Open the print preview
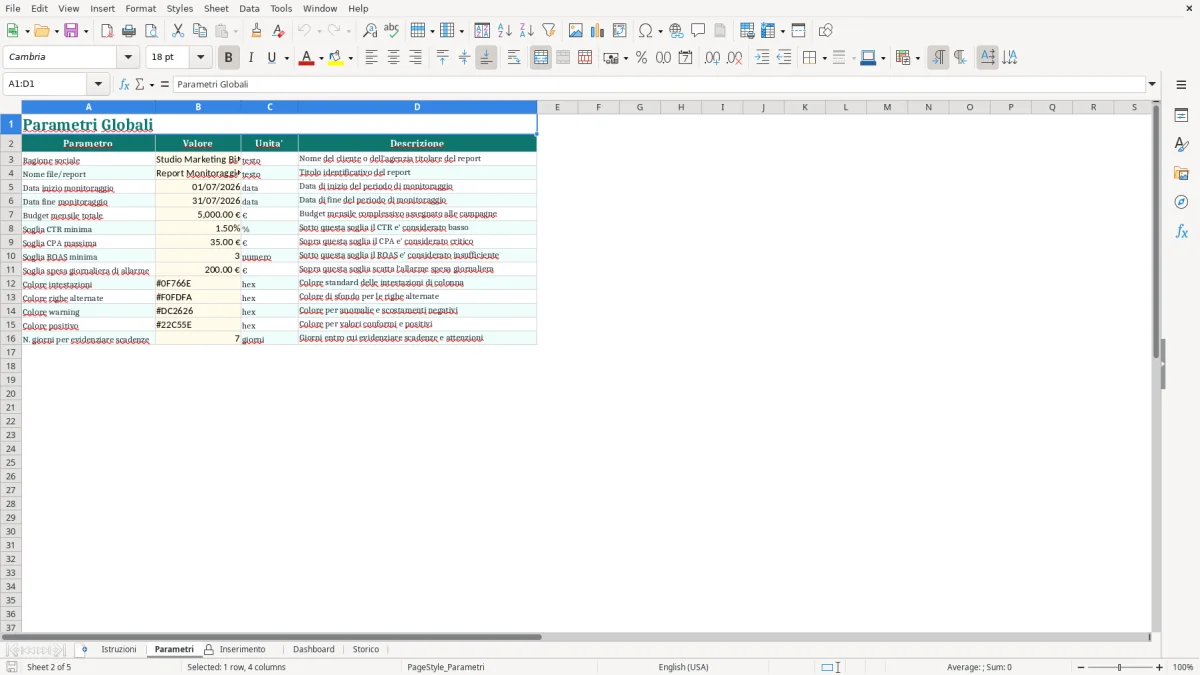Image resolution: width=1200 pixels, height=675 pixels. pyautogui.click(x=151, y=31)
